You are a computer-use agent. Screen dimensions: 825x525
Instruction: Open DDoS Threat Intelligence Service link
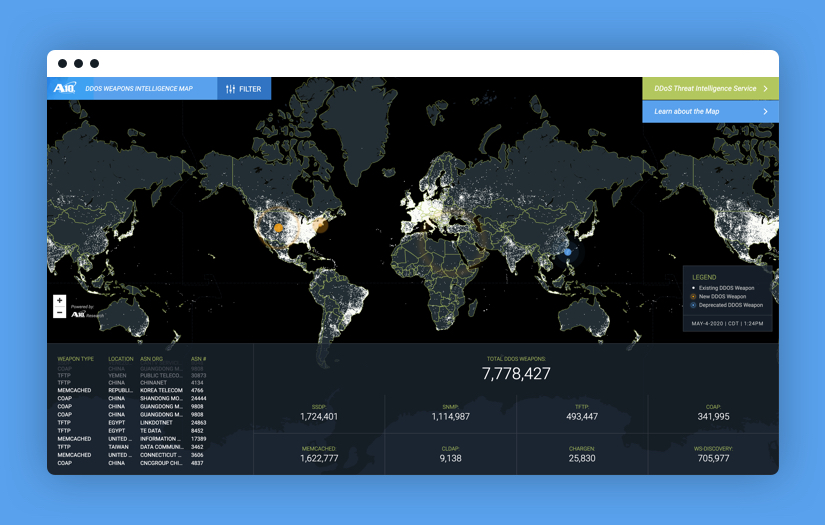[710, 88]
